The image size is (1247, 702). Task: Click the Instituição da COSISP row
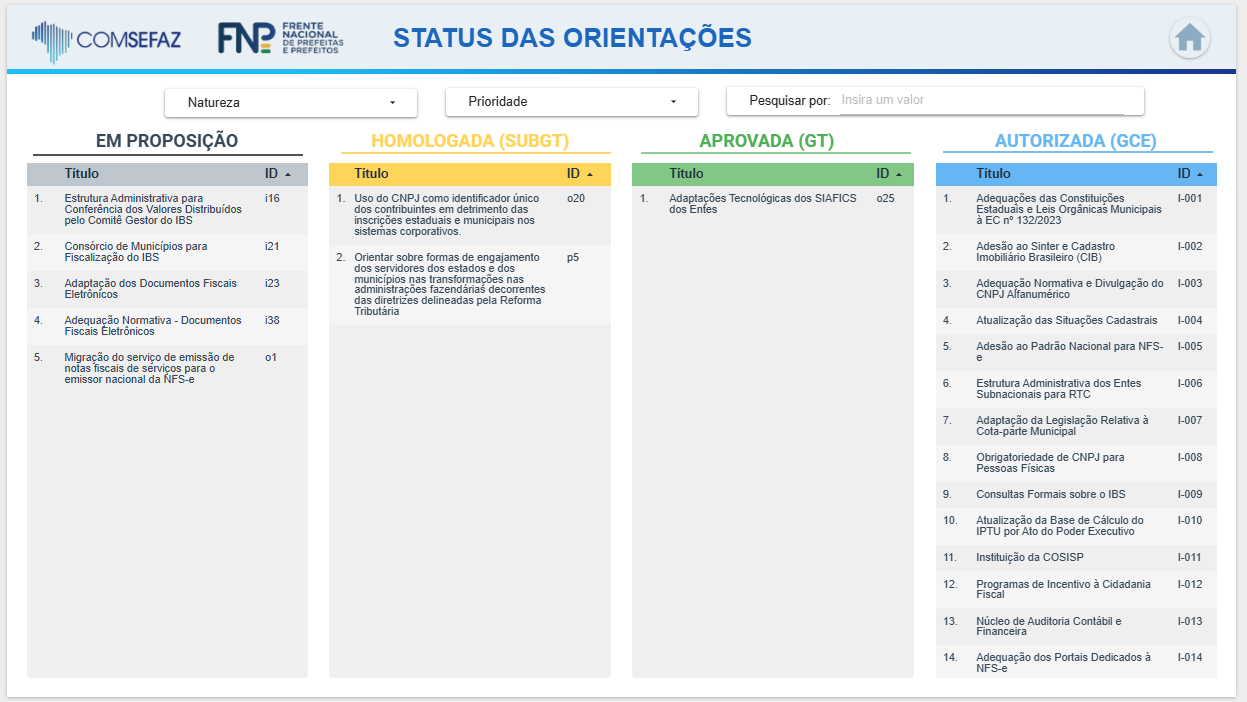1030,557
